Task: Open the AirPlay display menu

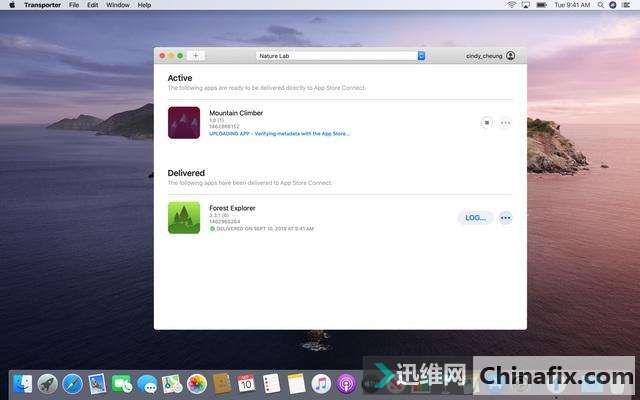Action: 526,5
